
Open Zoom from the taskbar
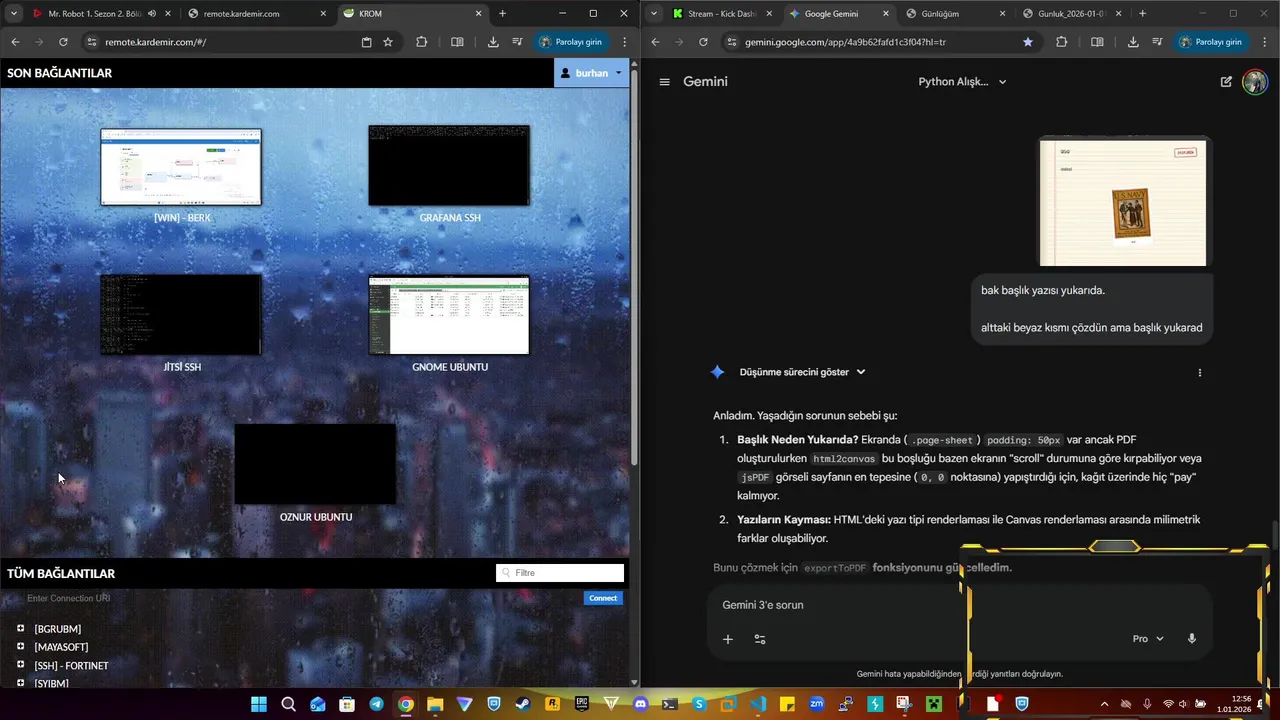click(817, 704)
